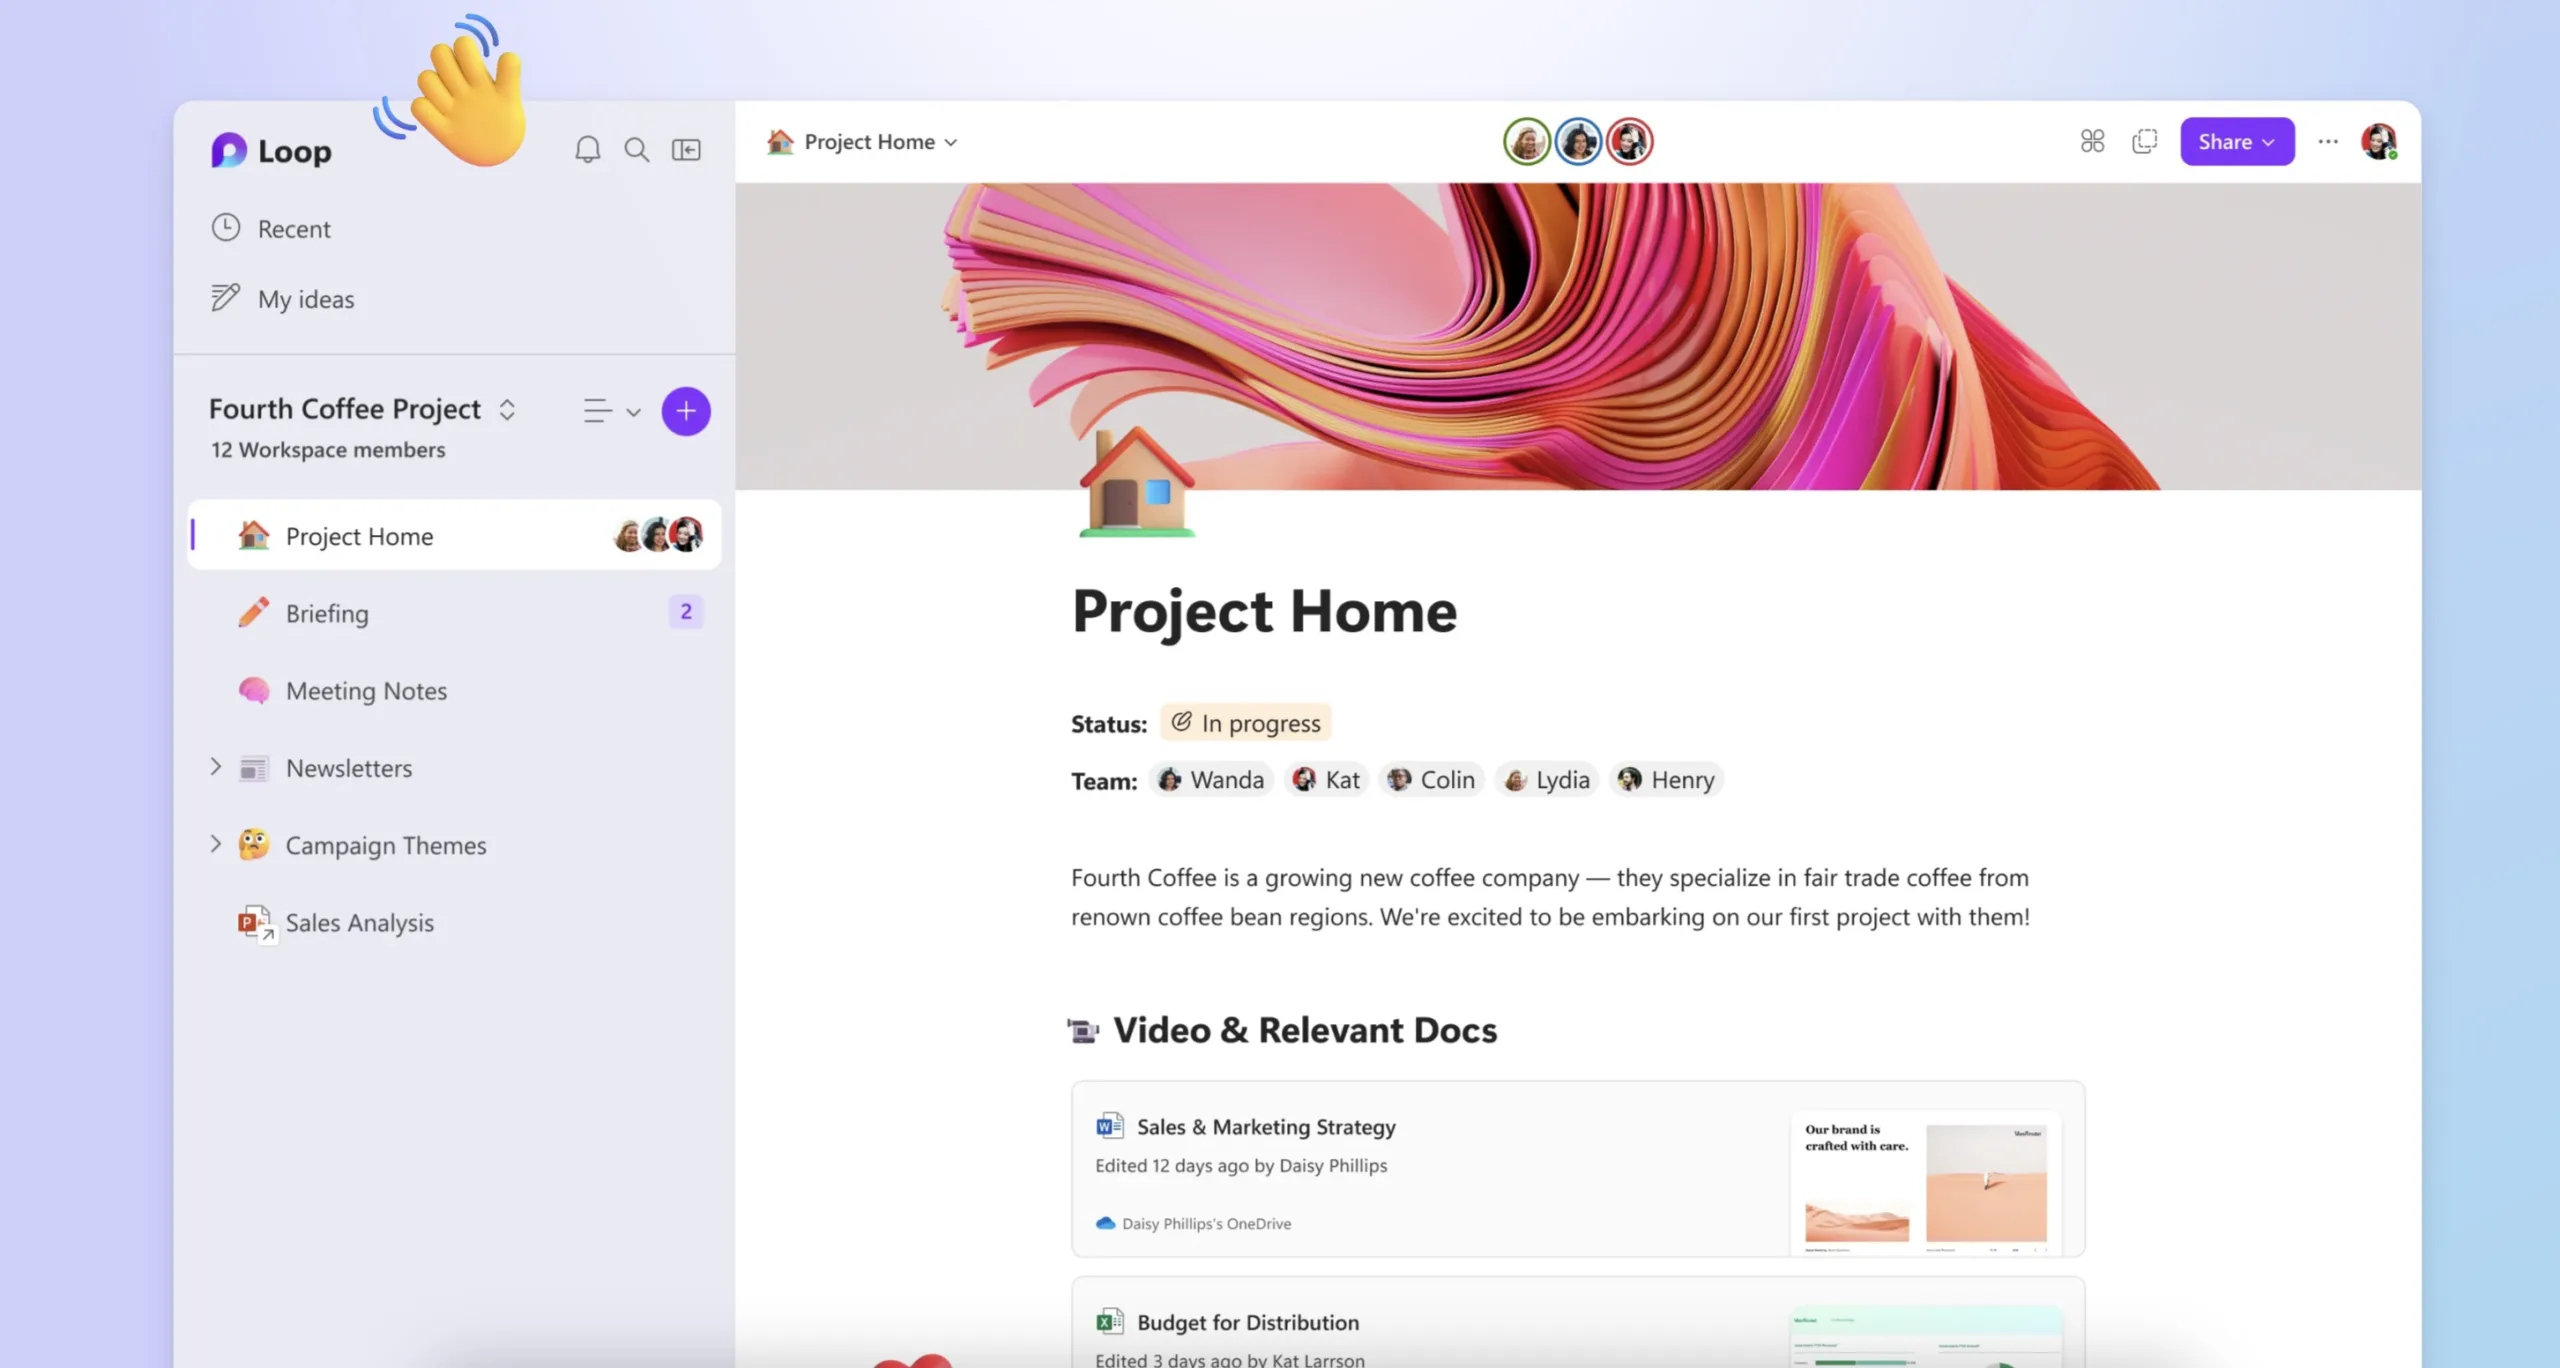This screenshot has width=2560, height=1368.
Task: Open the more options ellipsis menu
Action: 2328,141
